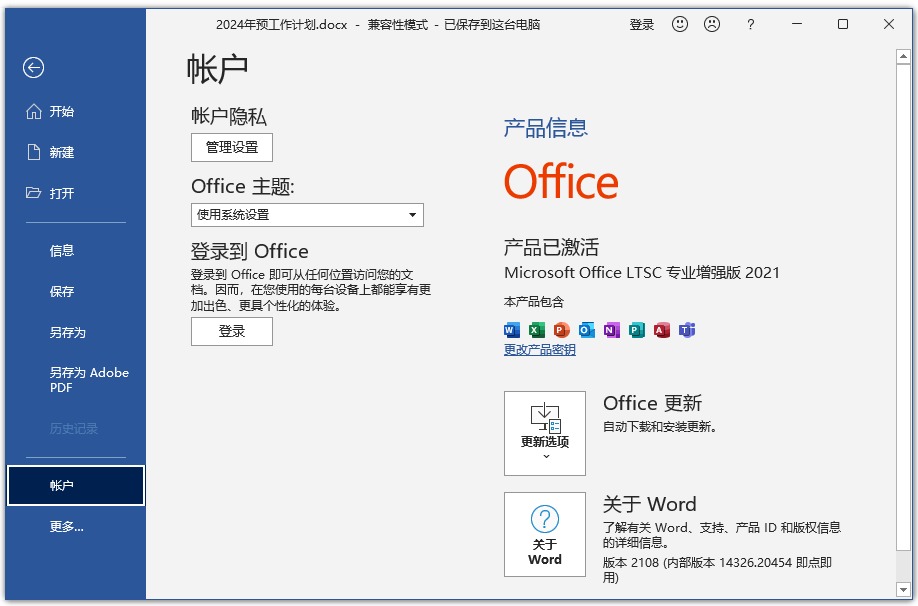918x606 pixels.
Task: Click the Outlook icon
Action: point(586,330)
